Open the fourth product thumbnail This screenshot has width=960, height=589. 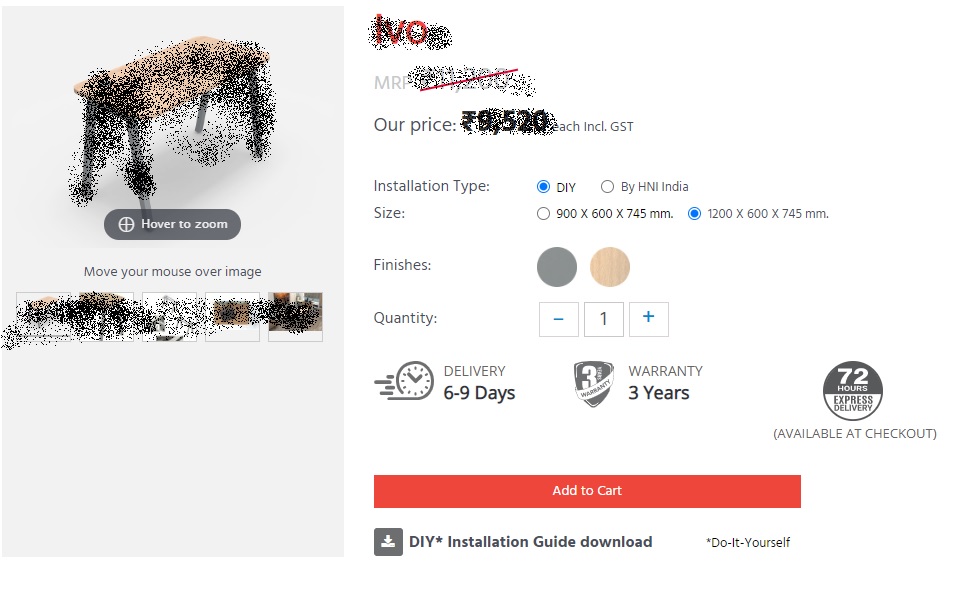[232, 317]
